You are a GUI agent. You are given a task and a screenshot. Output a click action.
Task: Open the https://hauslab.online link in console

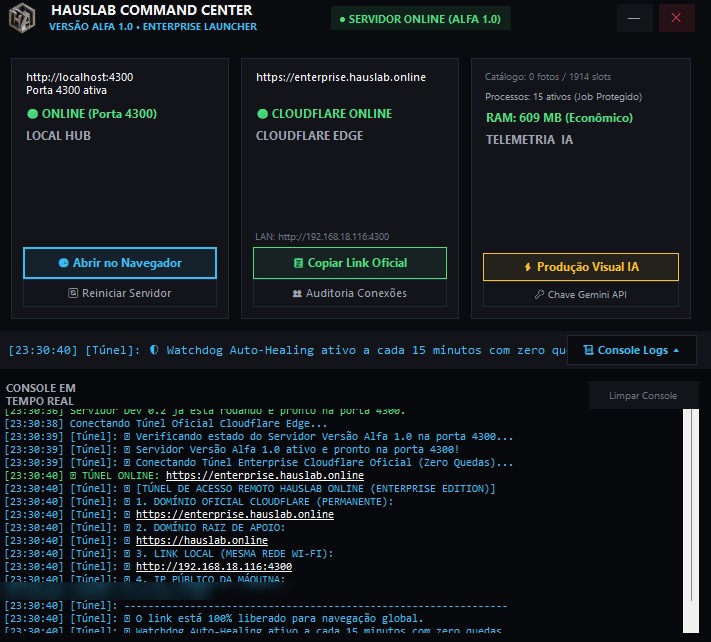click(202, 540)
